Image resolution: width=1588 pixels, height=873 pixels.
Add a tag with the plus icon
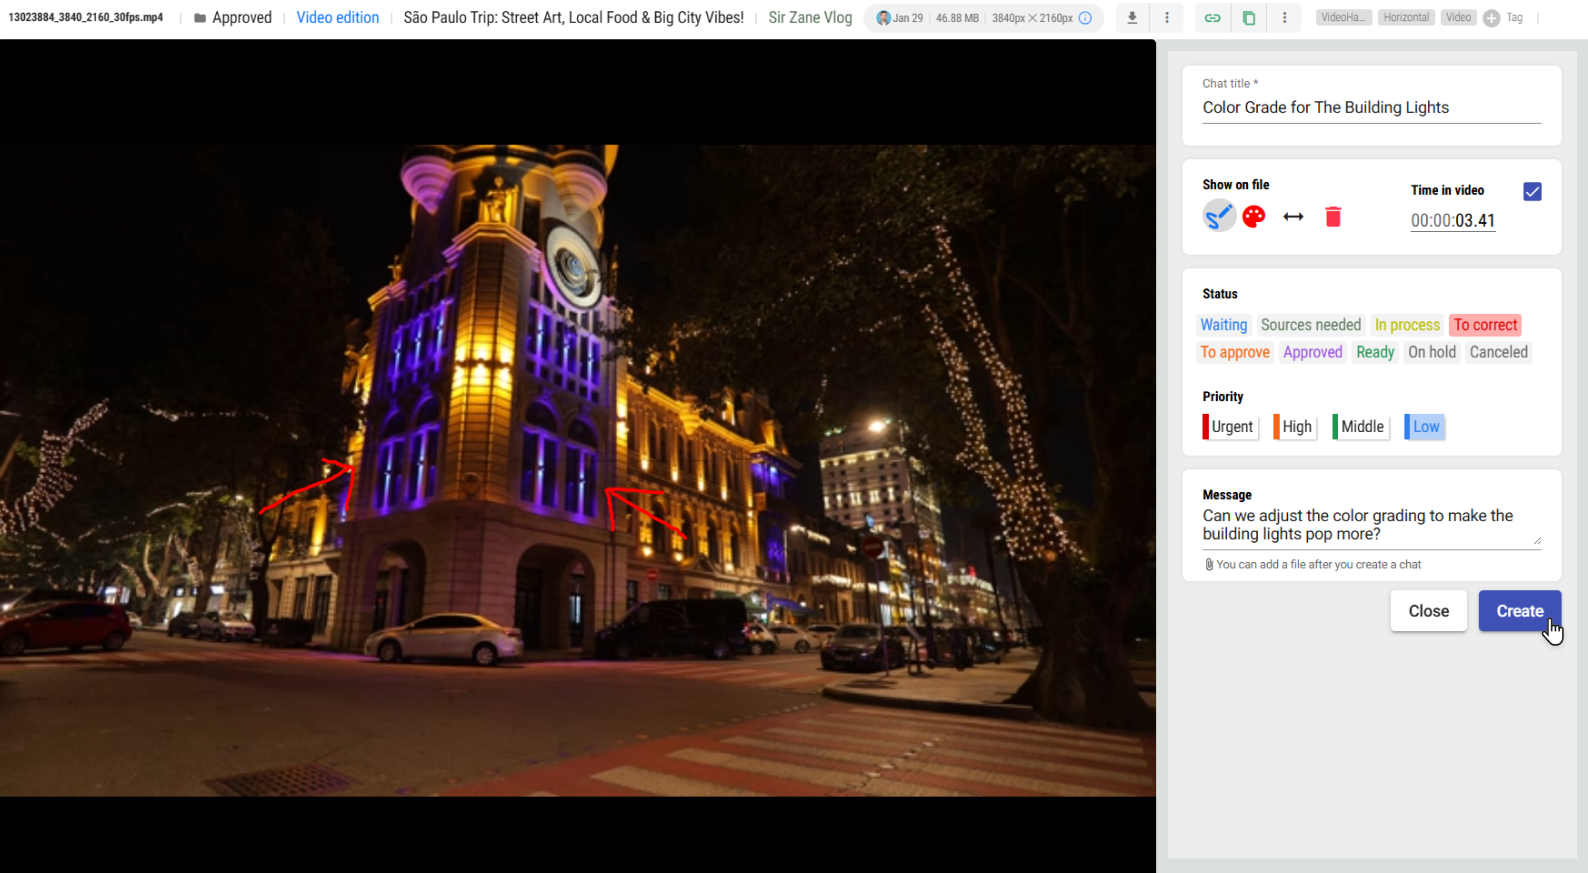coord(1491,18)
